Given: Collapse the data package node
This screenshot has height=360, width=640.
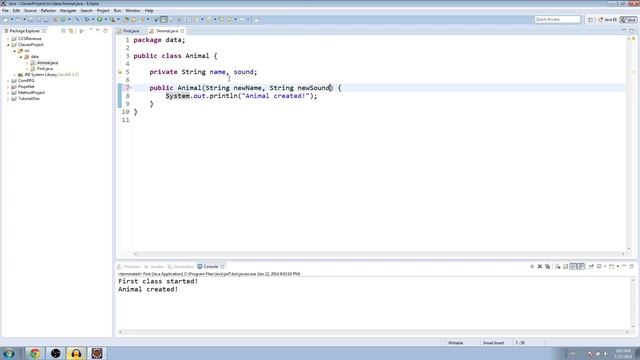Looking at the screenshot, I should point(21,57).
